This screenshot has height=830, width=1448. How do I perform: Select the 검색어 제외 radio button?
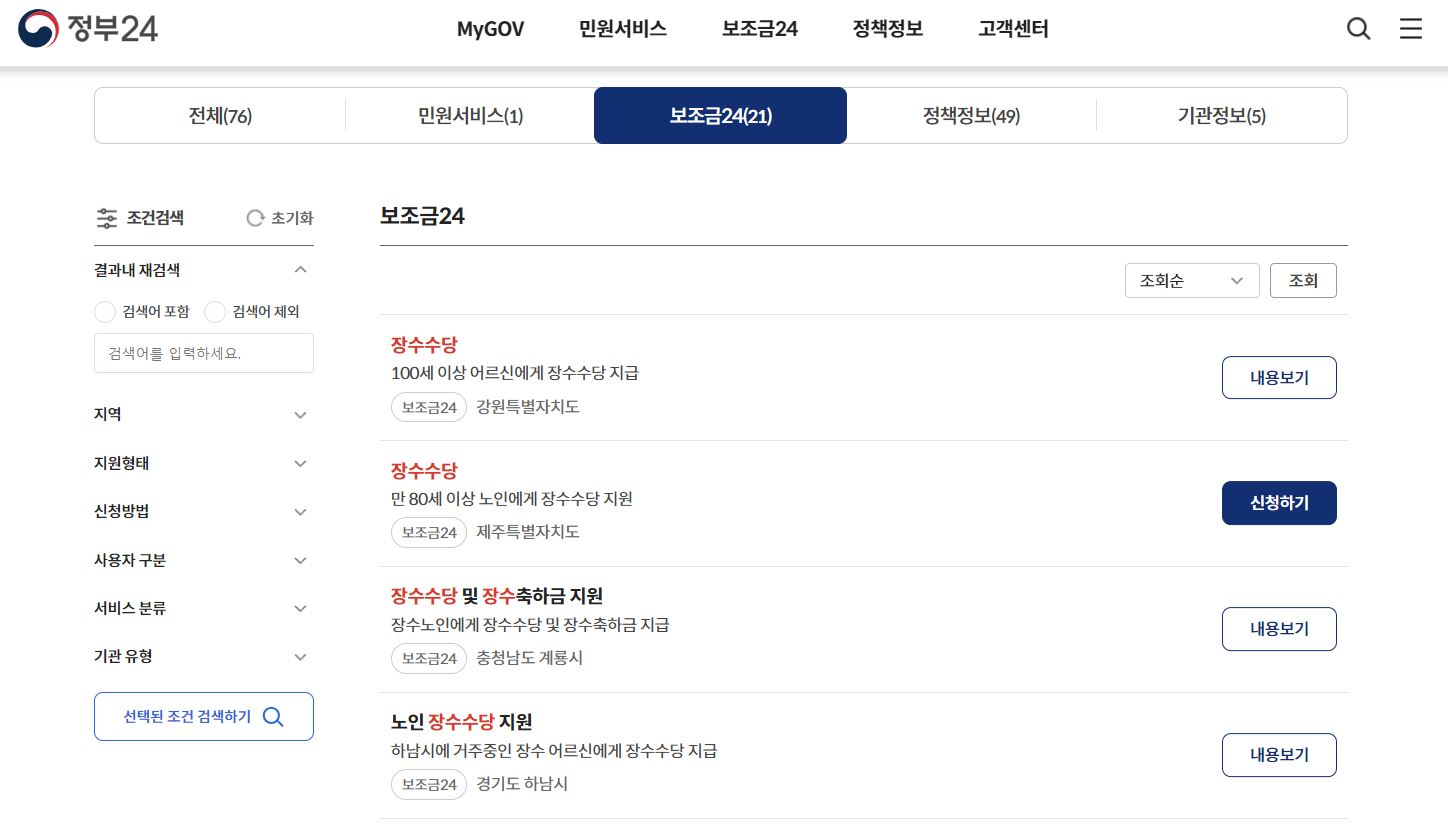click(215, 312)
